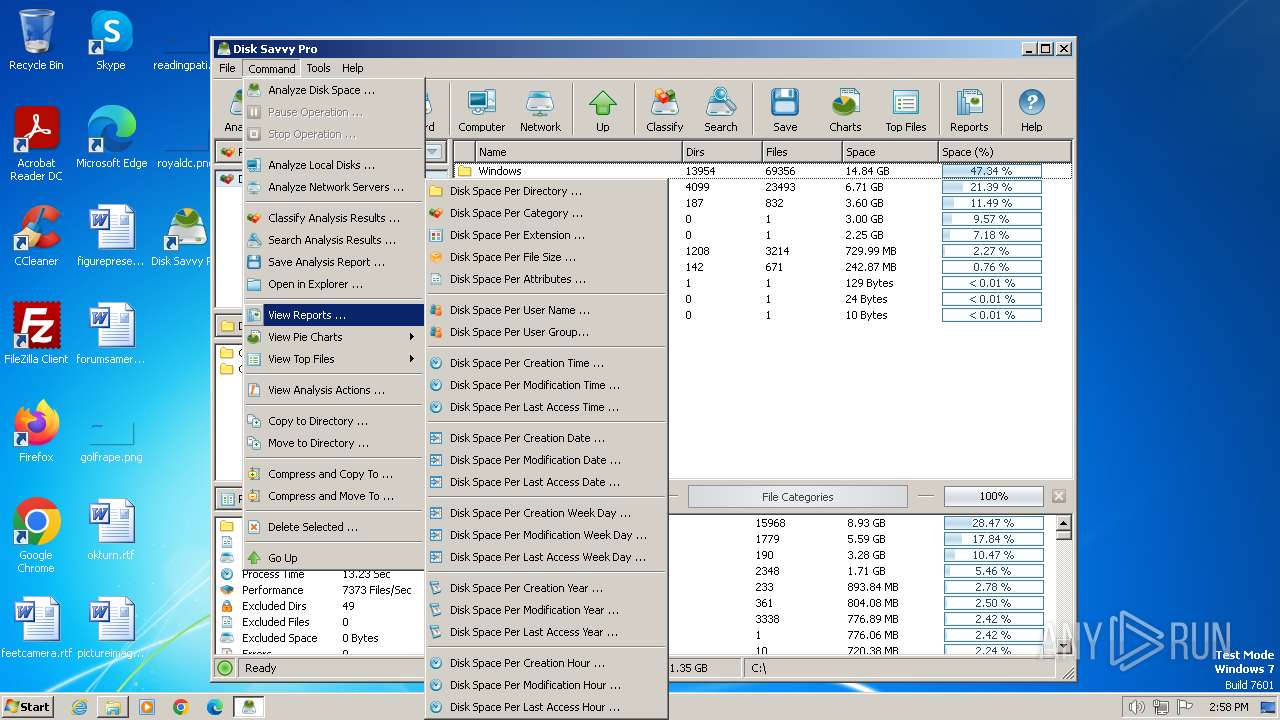The width and height of the screenshot is (1280, 720).
Task: Open FileZilla Client desktop shortcut
Action: click(x=36, y=333)
